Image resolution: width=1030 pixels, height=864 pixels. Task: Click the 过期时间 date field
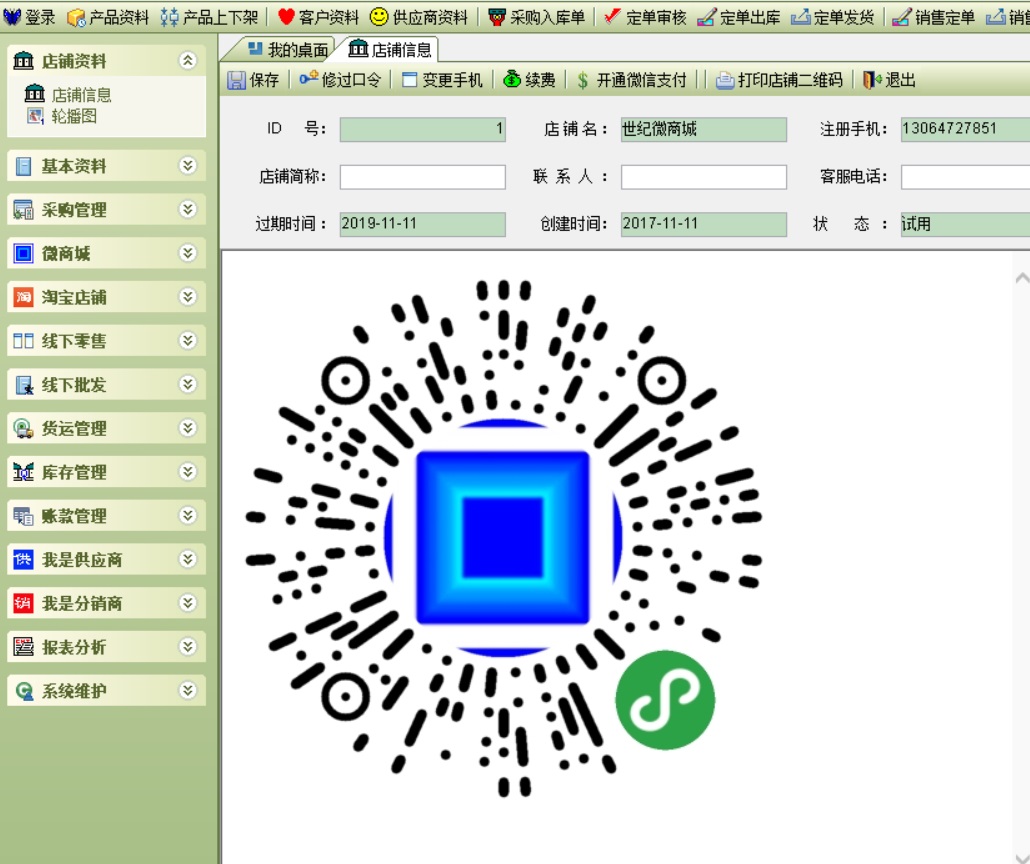click(422, 224)
